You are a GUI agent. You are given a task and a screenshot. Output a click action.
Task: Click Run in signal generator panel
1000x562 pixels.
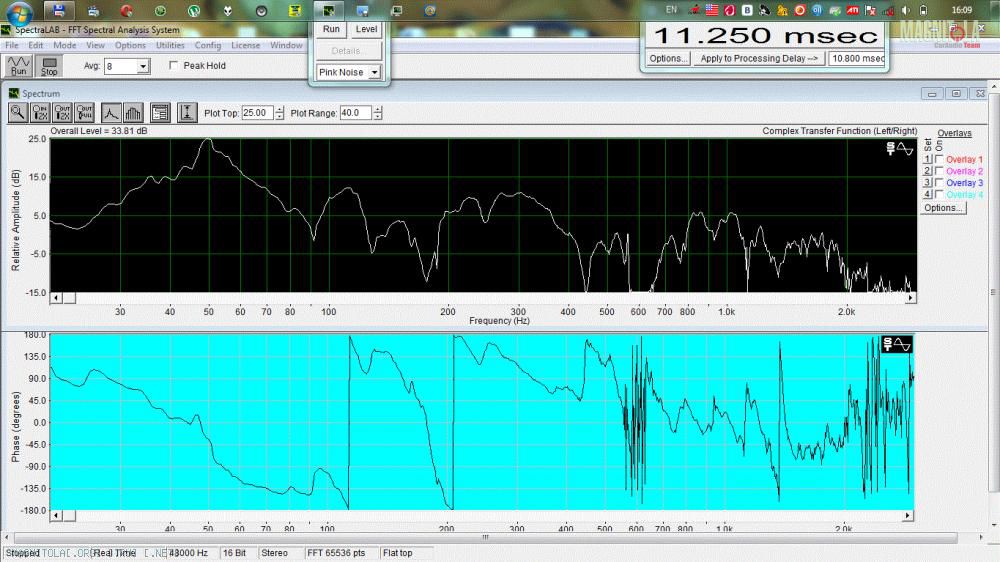click(x=331, y=29)
